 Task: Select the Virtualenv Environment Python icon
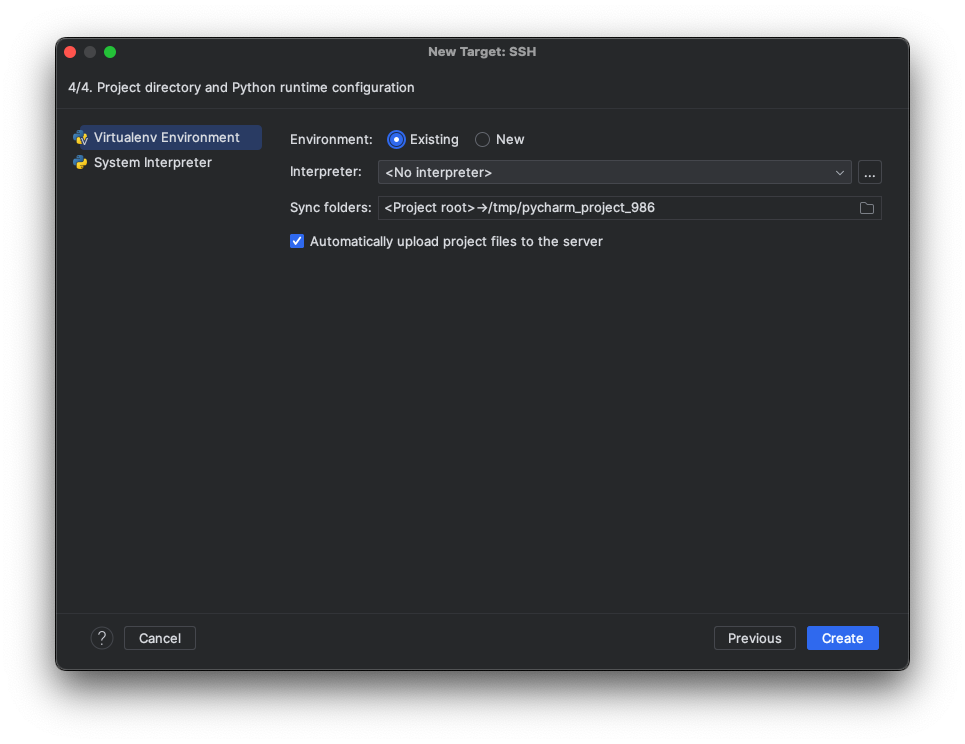point(81,137)
